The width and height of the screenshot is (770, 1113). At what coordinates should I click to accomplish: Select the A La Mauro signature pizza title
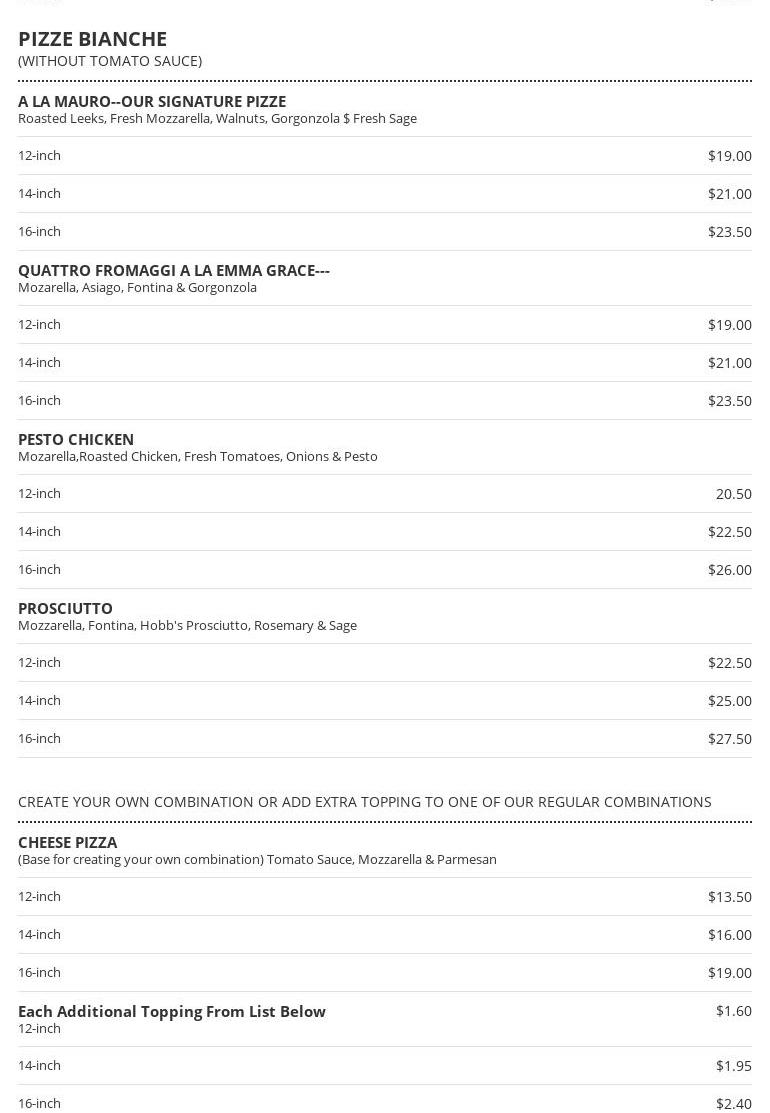(x=152, y=101)
